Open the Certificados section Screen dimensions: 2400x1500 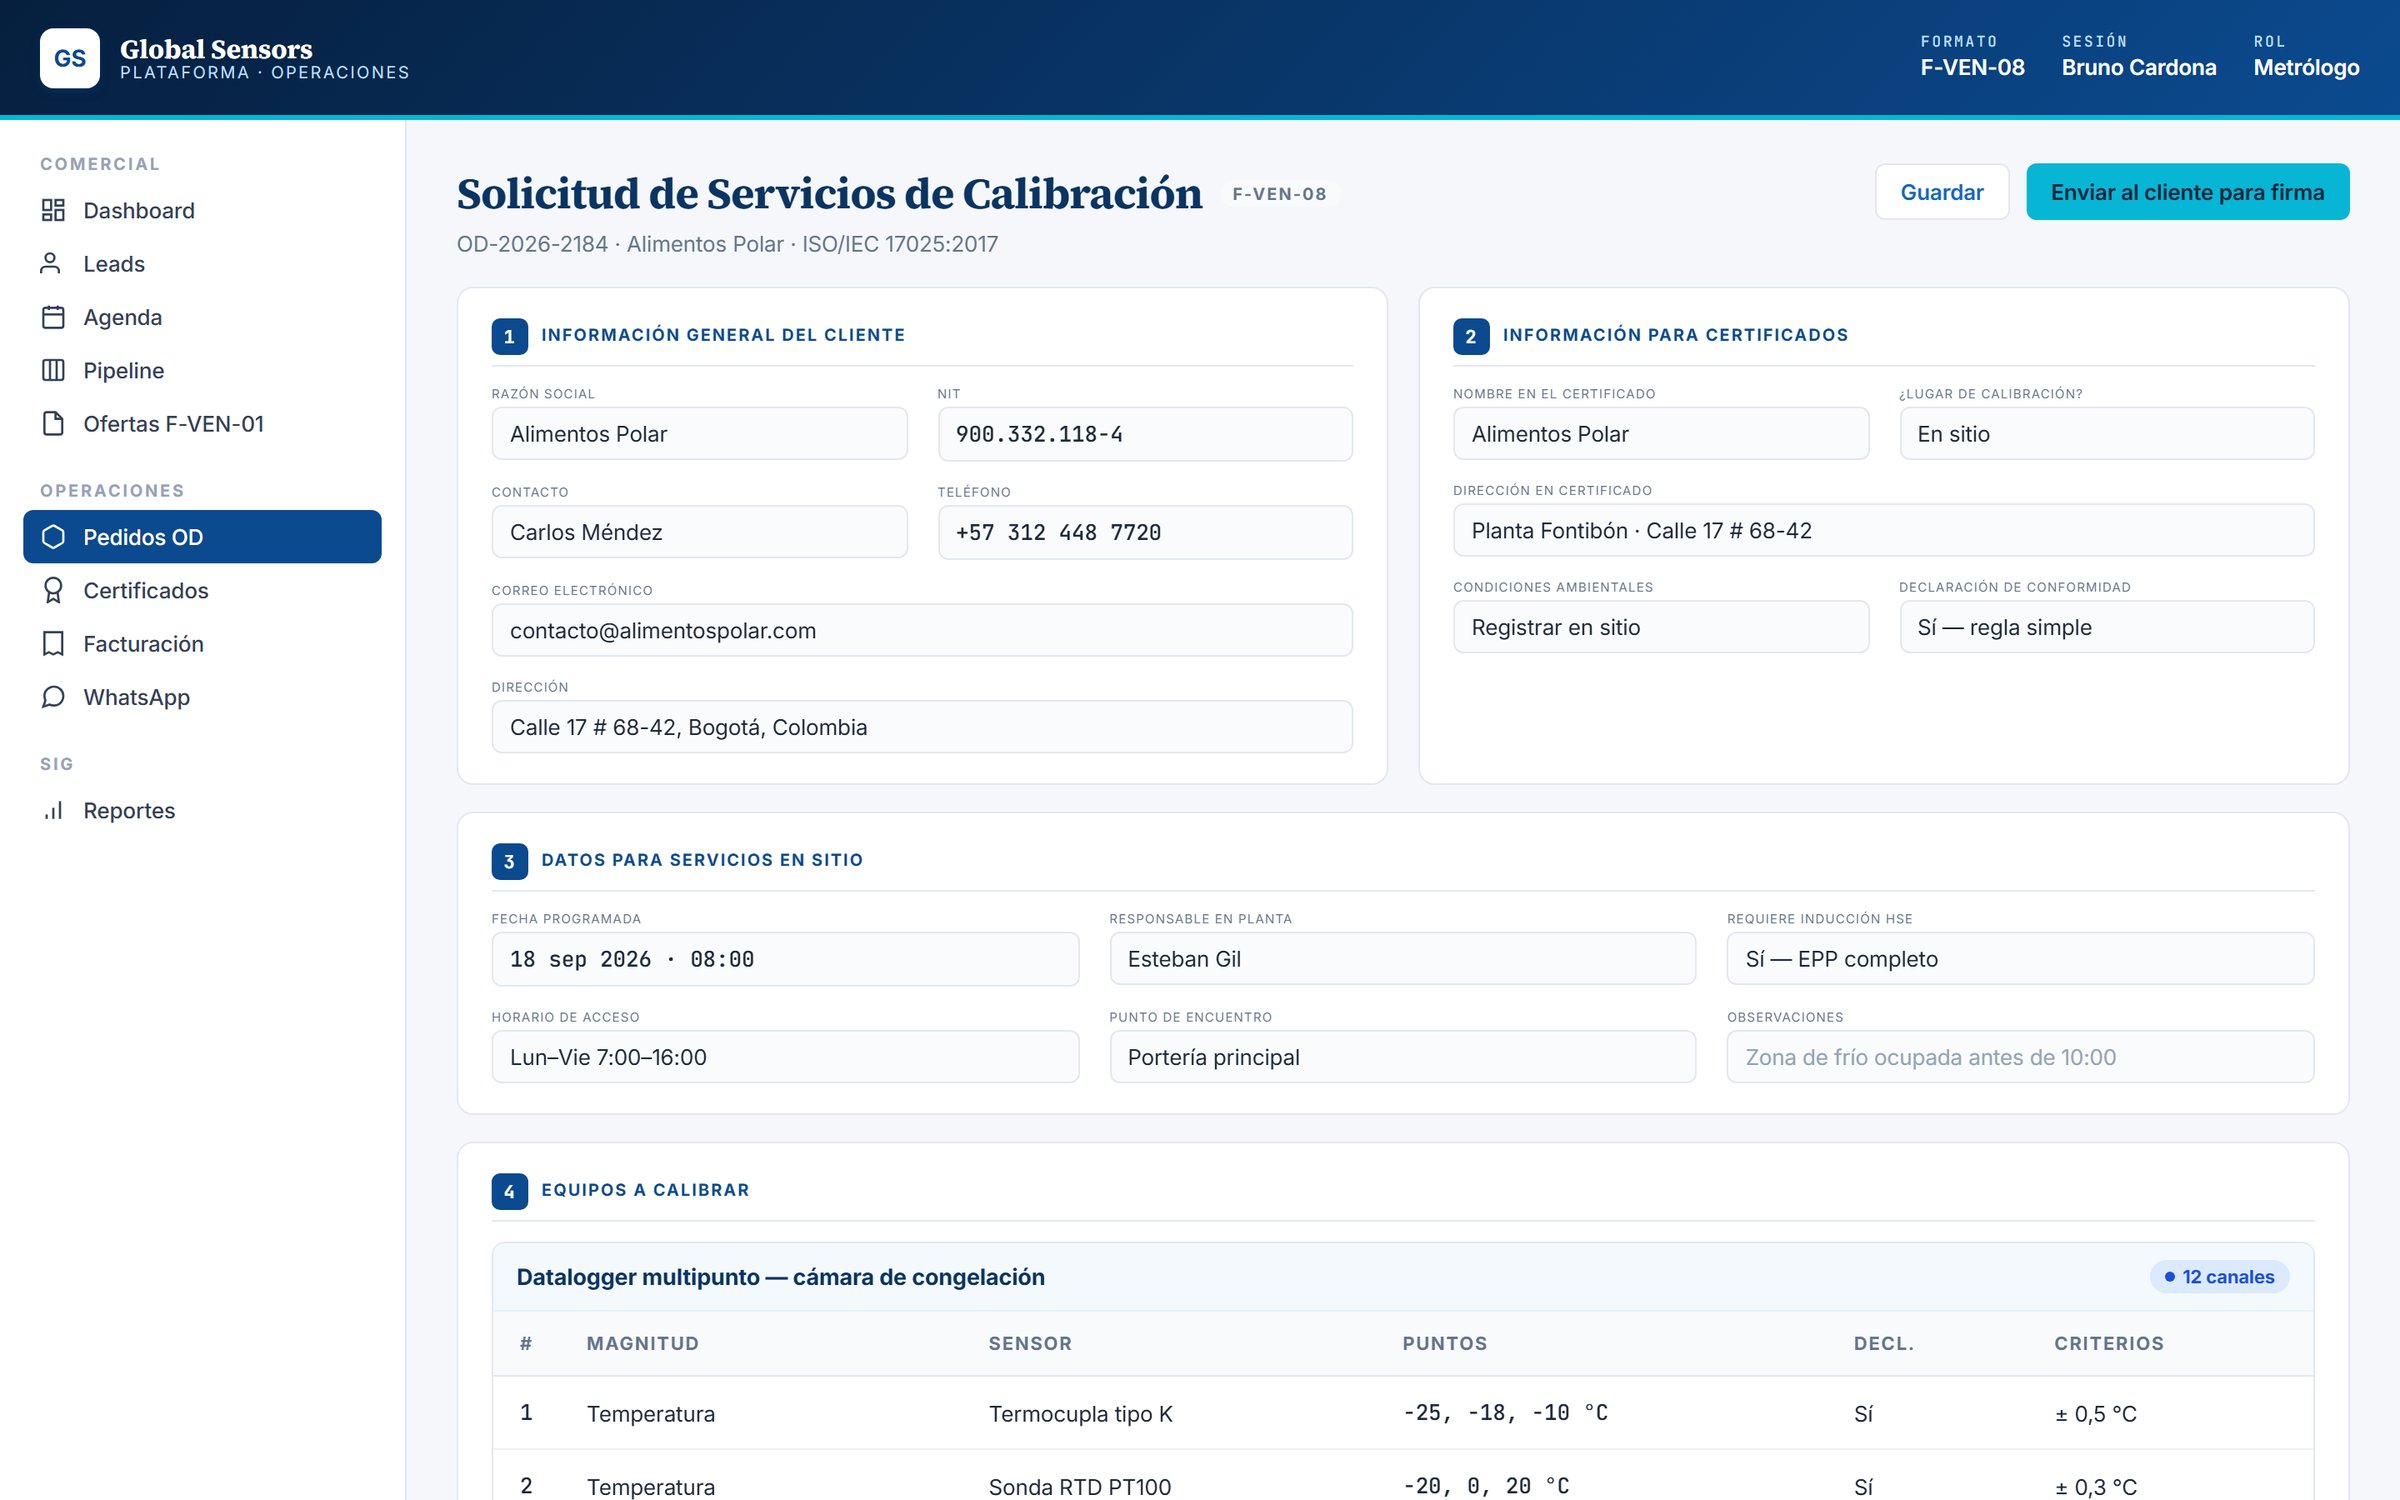(x=202, y=590)
